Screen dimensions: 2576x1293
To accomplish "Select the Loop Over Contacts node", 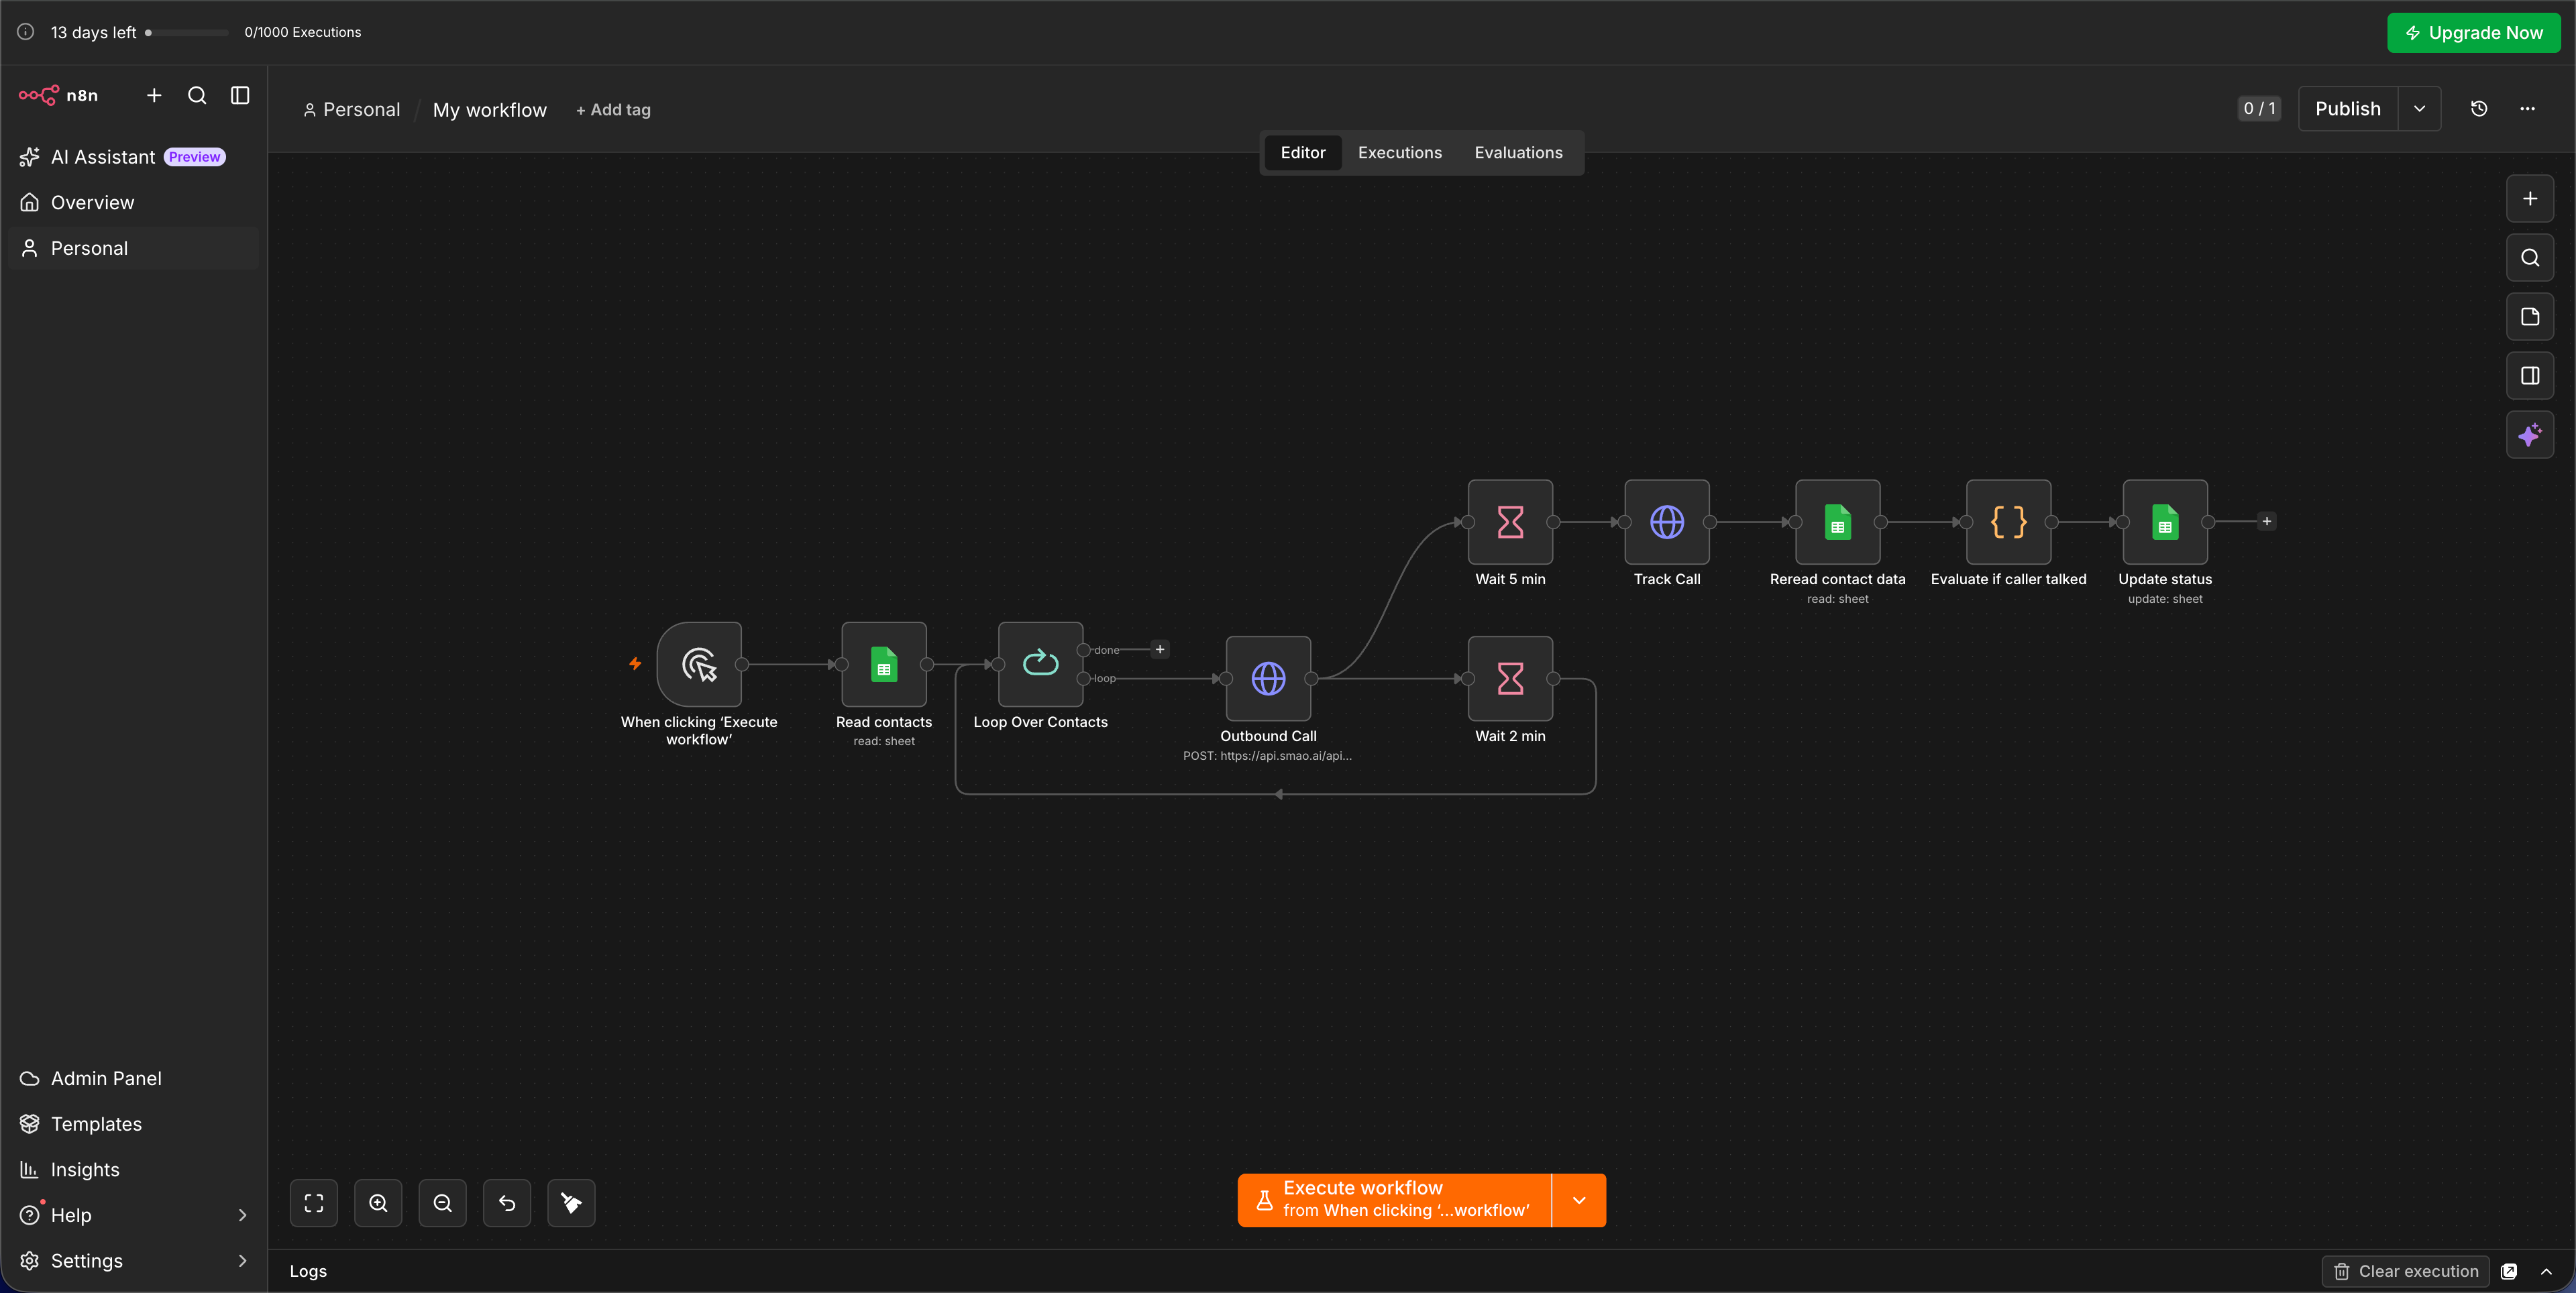I will [1040, 664].
